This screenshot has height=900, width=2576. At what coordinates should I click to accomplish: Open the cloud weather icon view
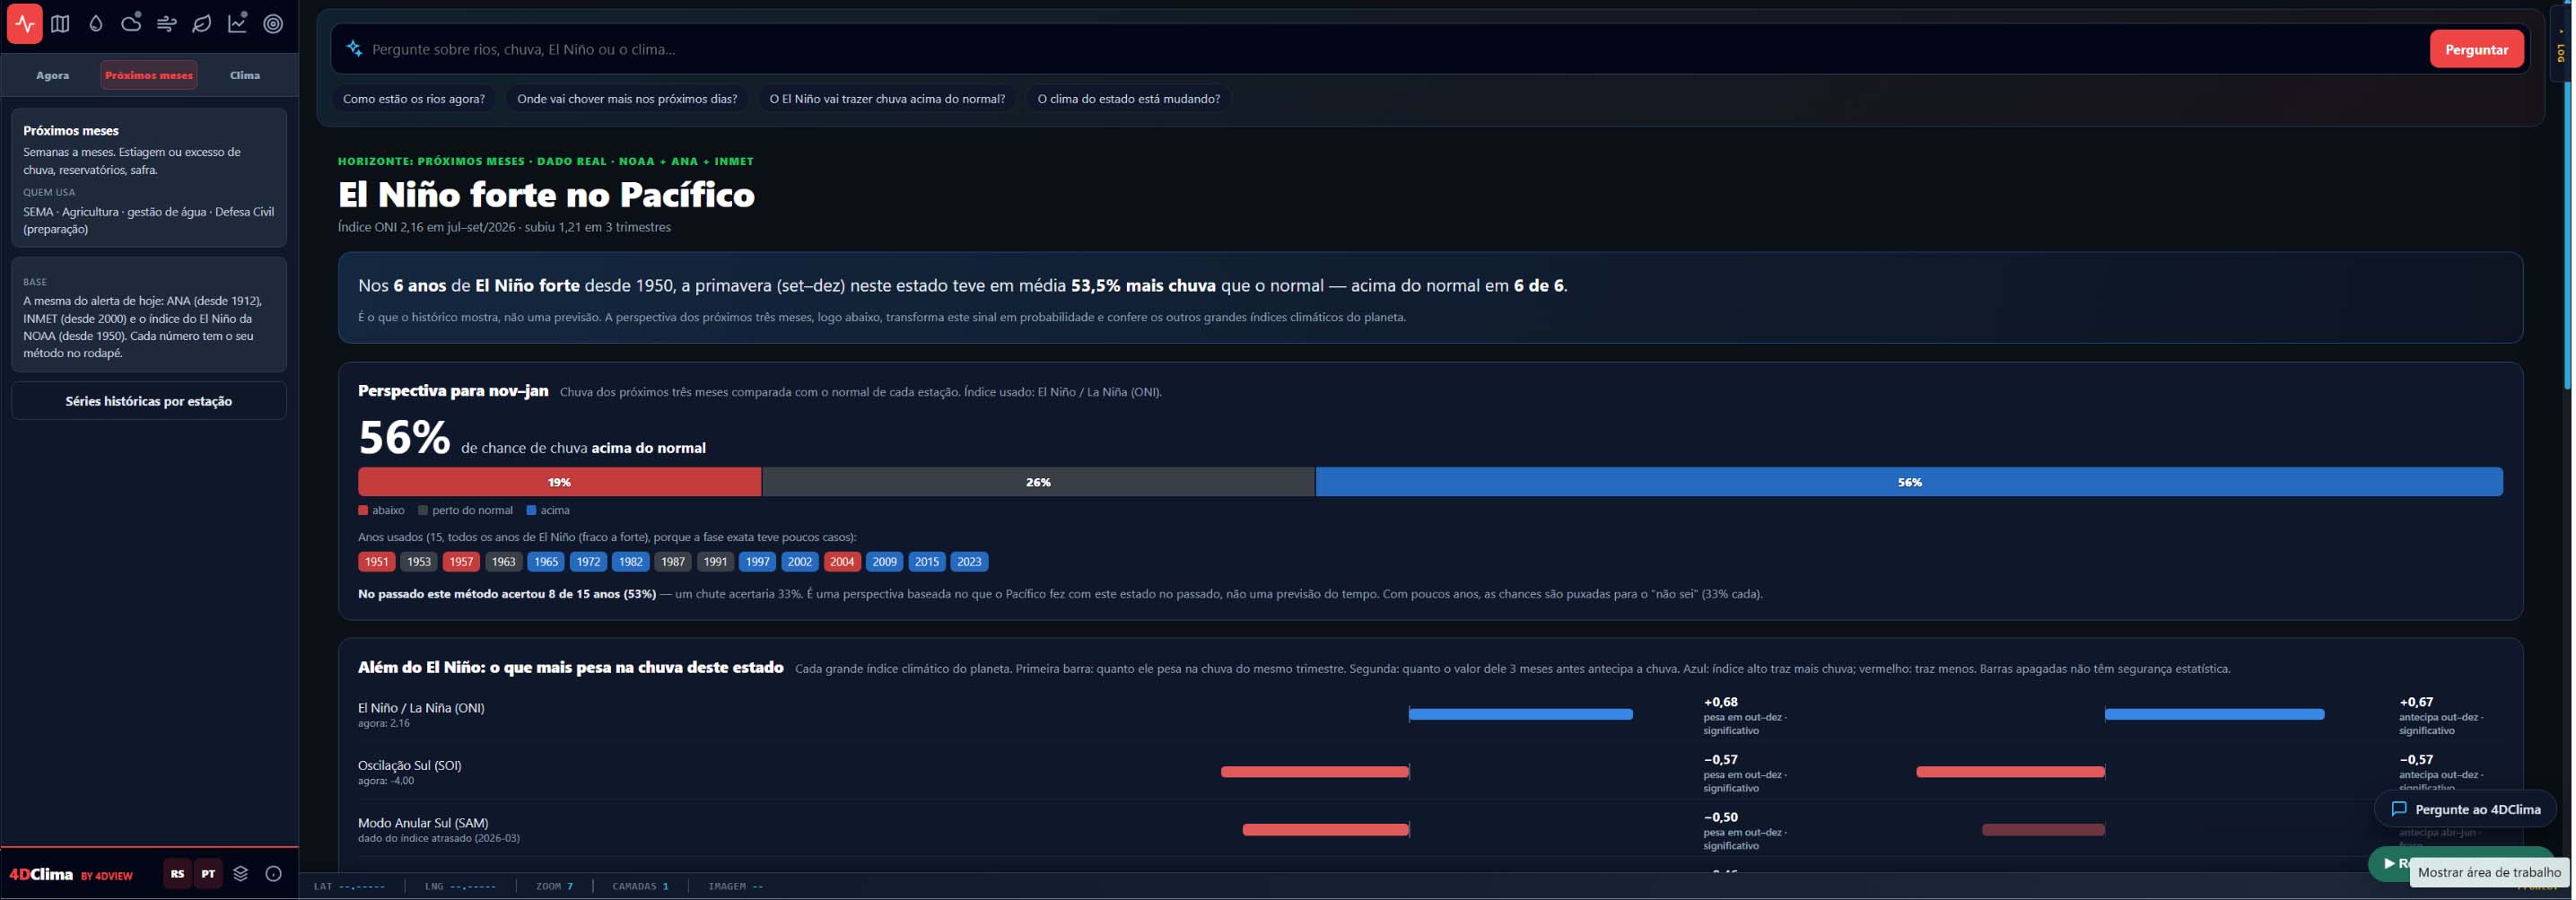131,24
